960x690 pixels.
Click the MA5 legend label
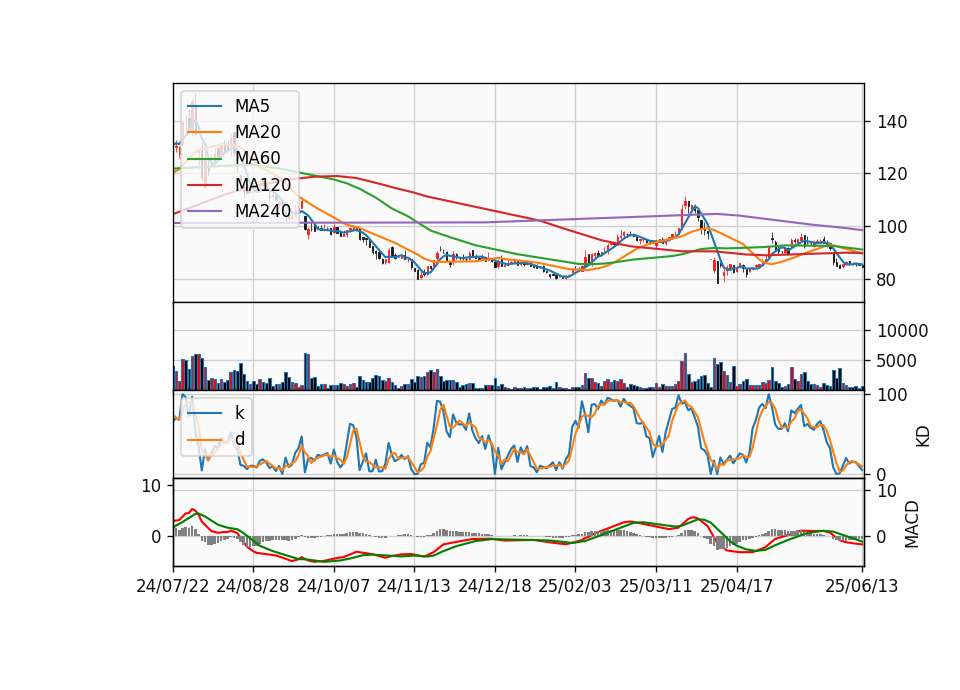(x=252, y=106)
